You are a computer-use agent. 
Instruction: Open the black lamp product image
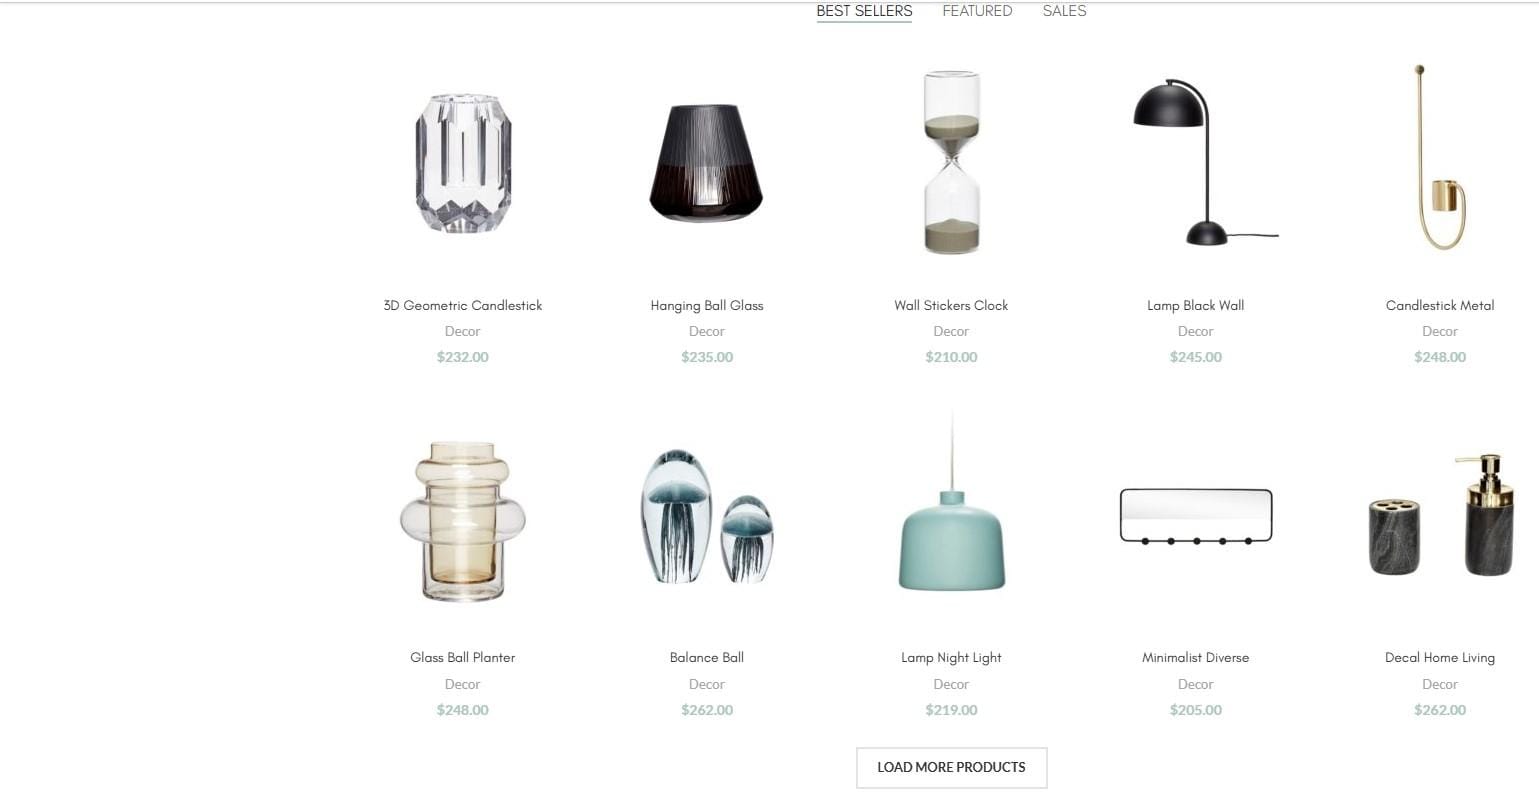pos(1196,163)
